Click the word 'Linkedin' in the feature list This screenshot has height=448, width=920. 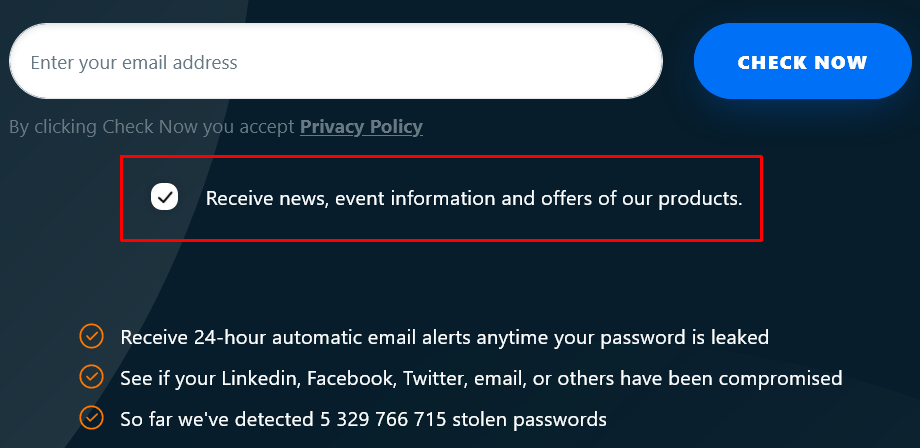coord(259,378)
